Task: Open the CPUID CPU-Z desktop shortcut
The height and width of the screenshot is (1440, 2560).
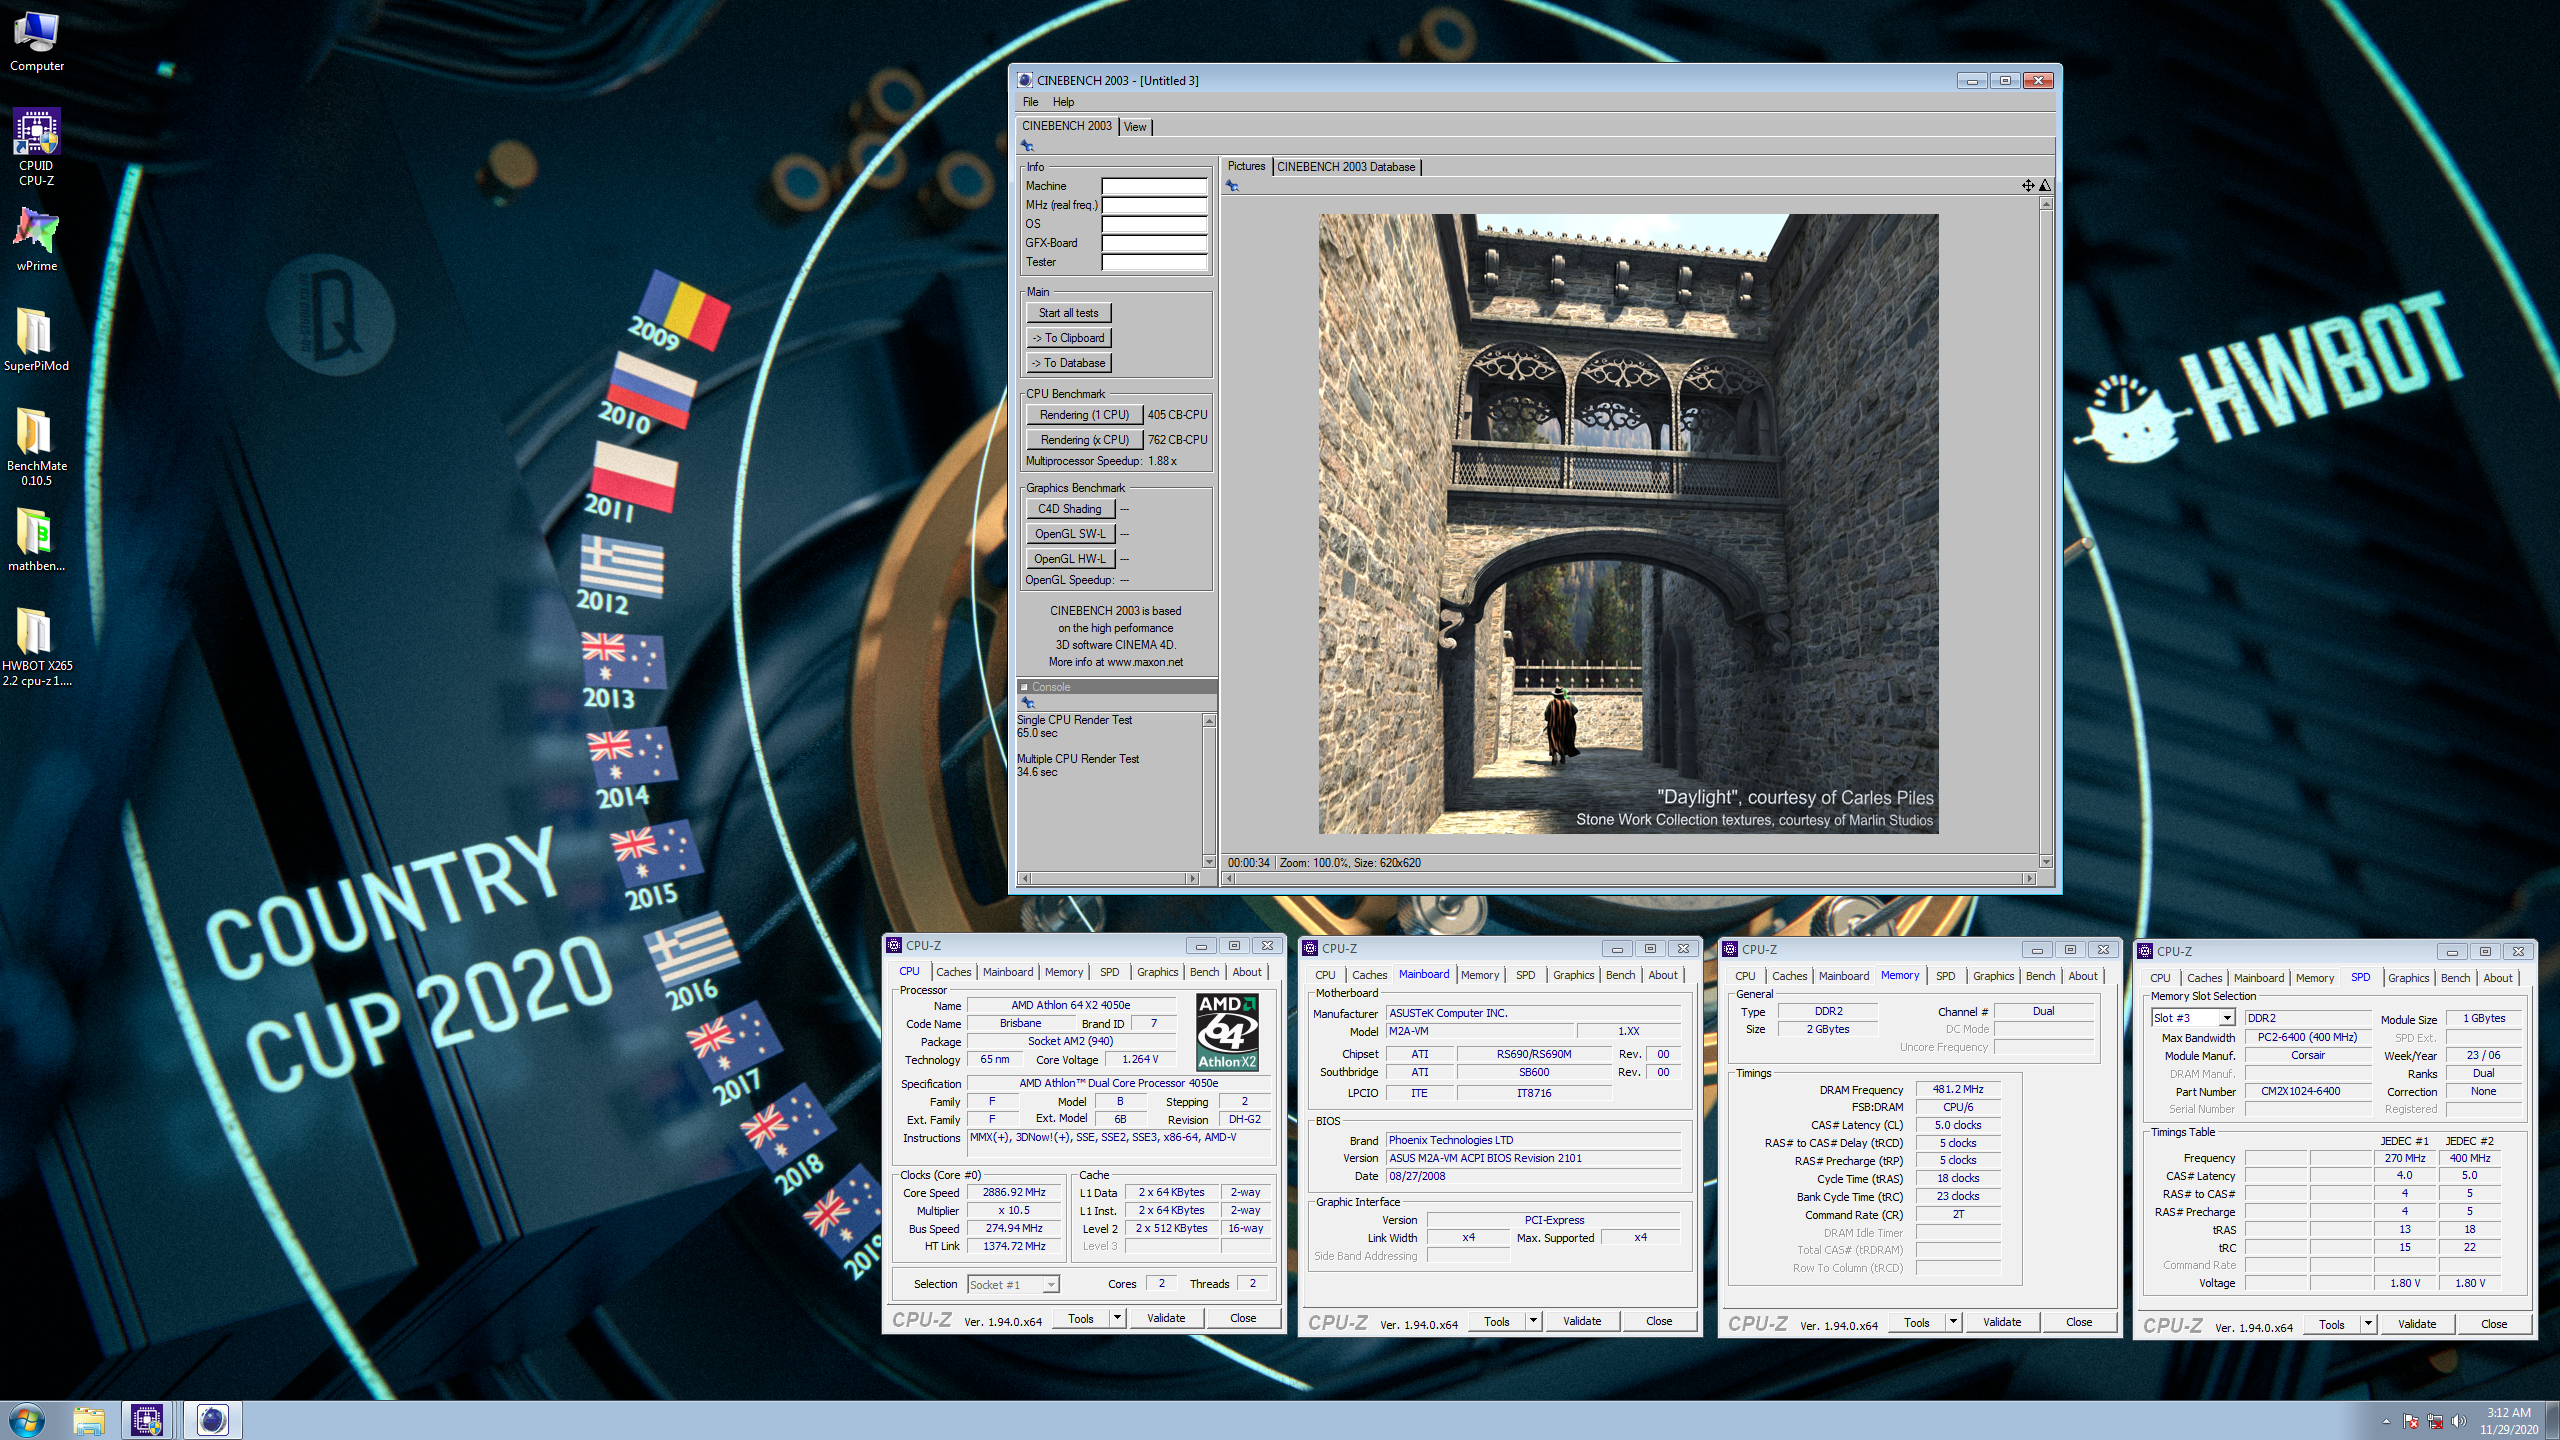Action: [x=37, y=147]
